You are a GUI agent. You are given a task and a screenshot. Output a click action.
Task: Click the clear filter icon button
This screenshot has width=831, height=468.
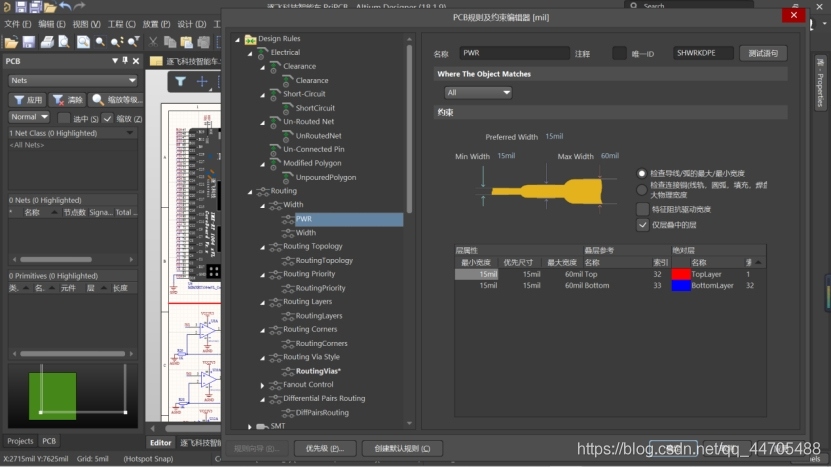click(x=67, y=100)
